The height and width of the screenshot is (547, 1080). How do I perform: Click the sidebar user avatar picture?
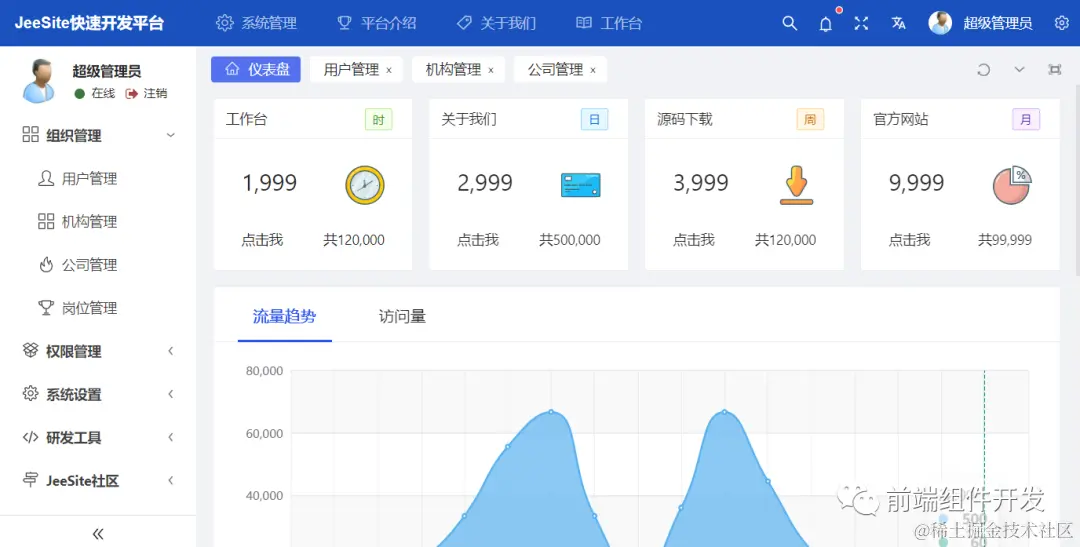tap(39, 81)
